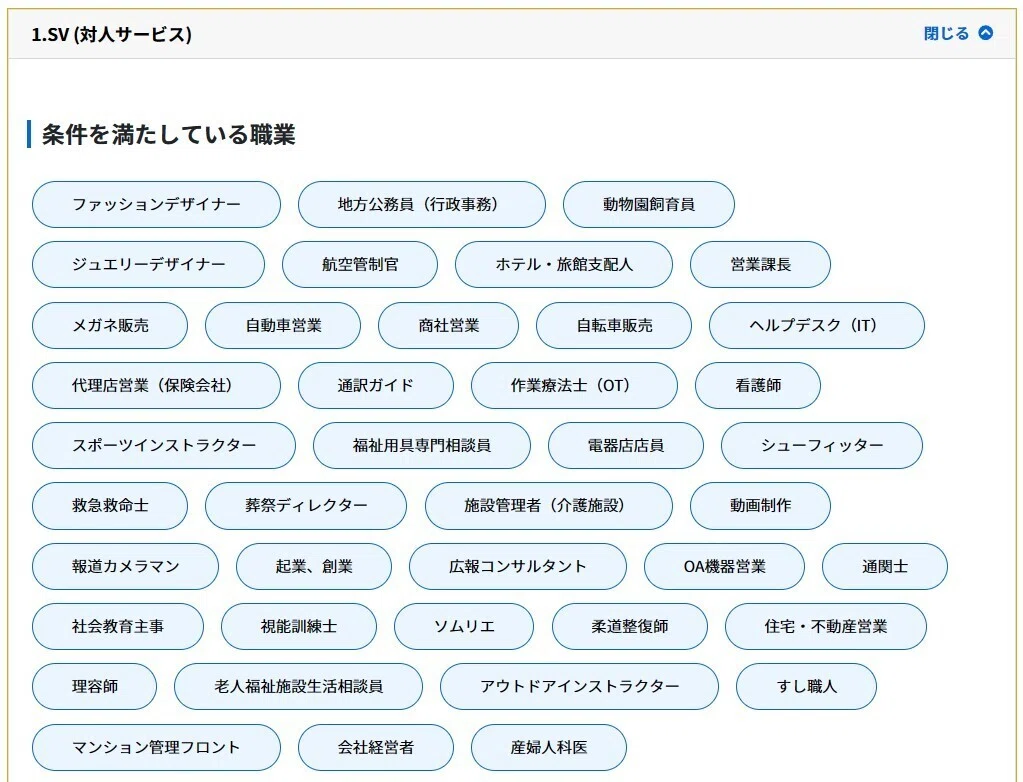This screenshot has height=782, width=1023.
Task: Select OA機器営業
Action: [x=724, y=566]
